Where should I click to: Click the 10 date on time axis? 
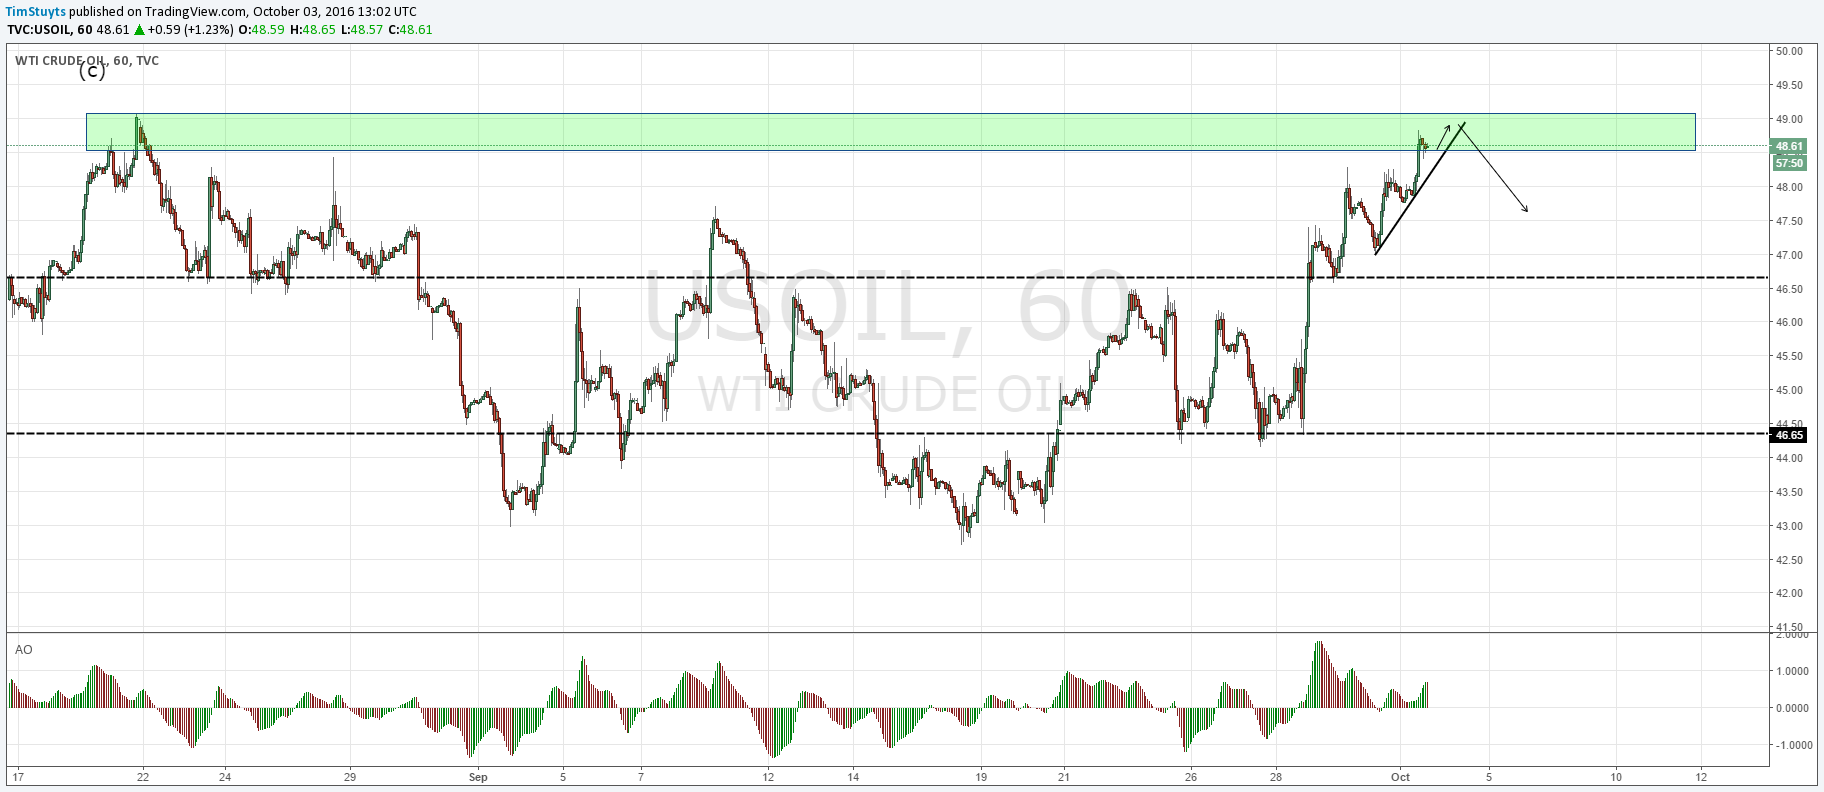(x=1616, y=777)
